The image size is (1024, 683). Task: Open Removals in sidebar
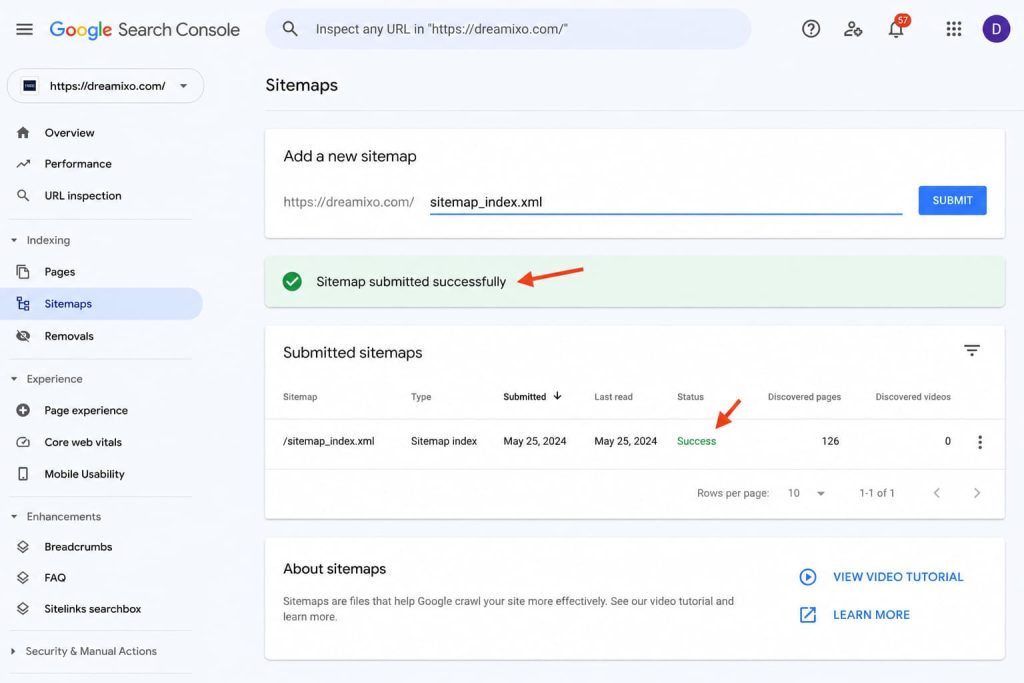click(69, 336)
